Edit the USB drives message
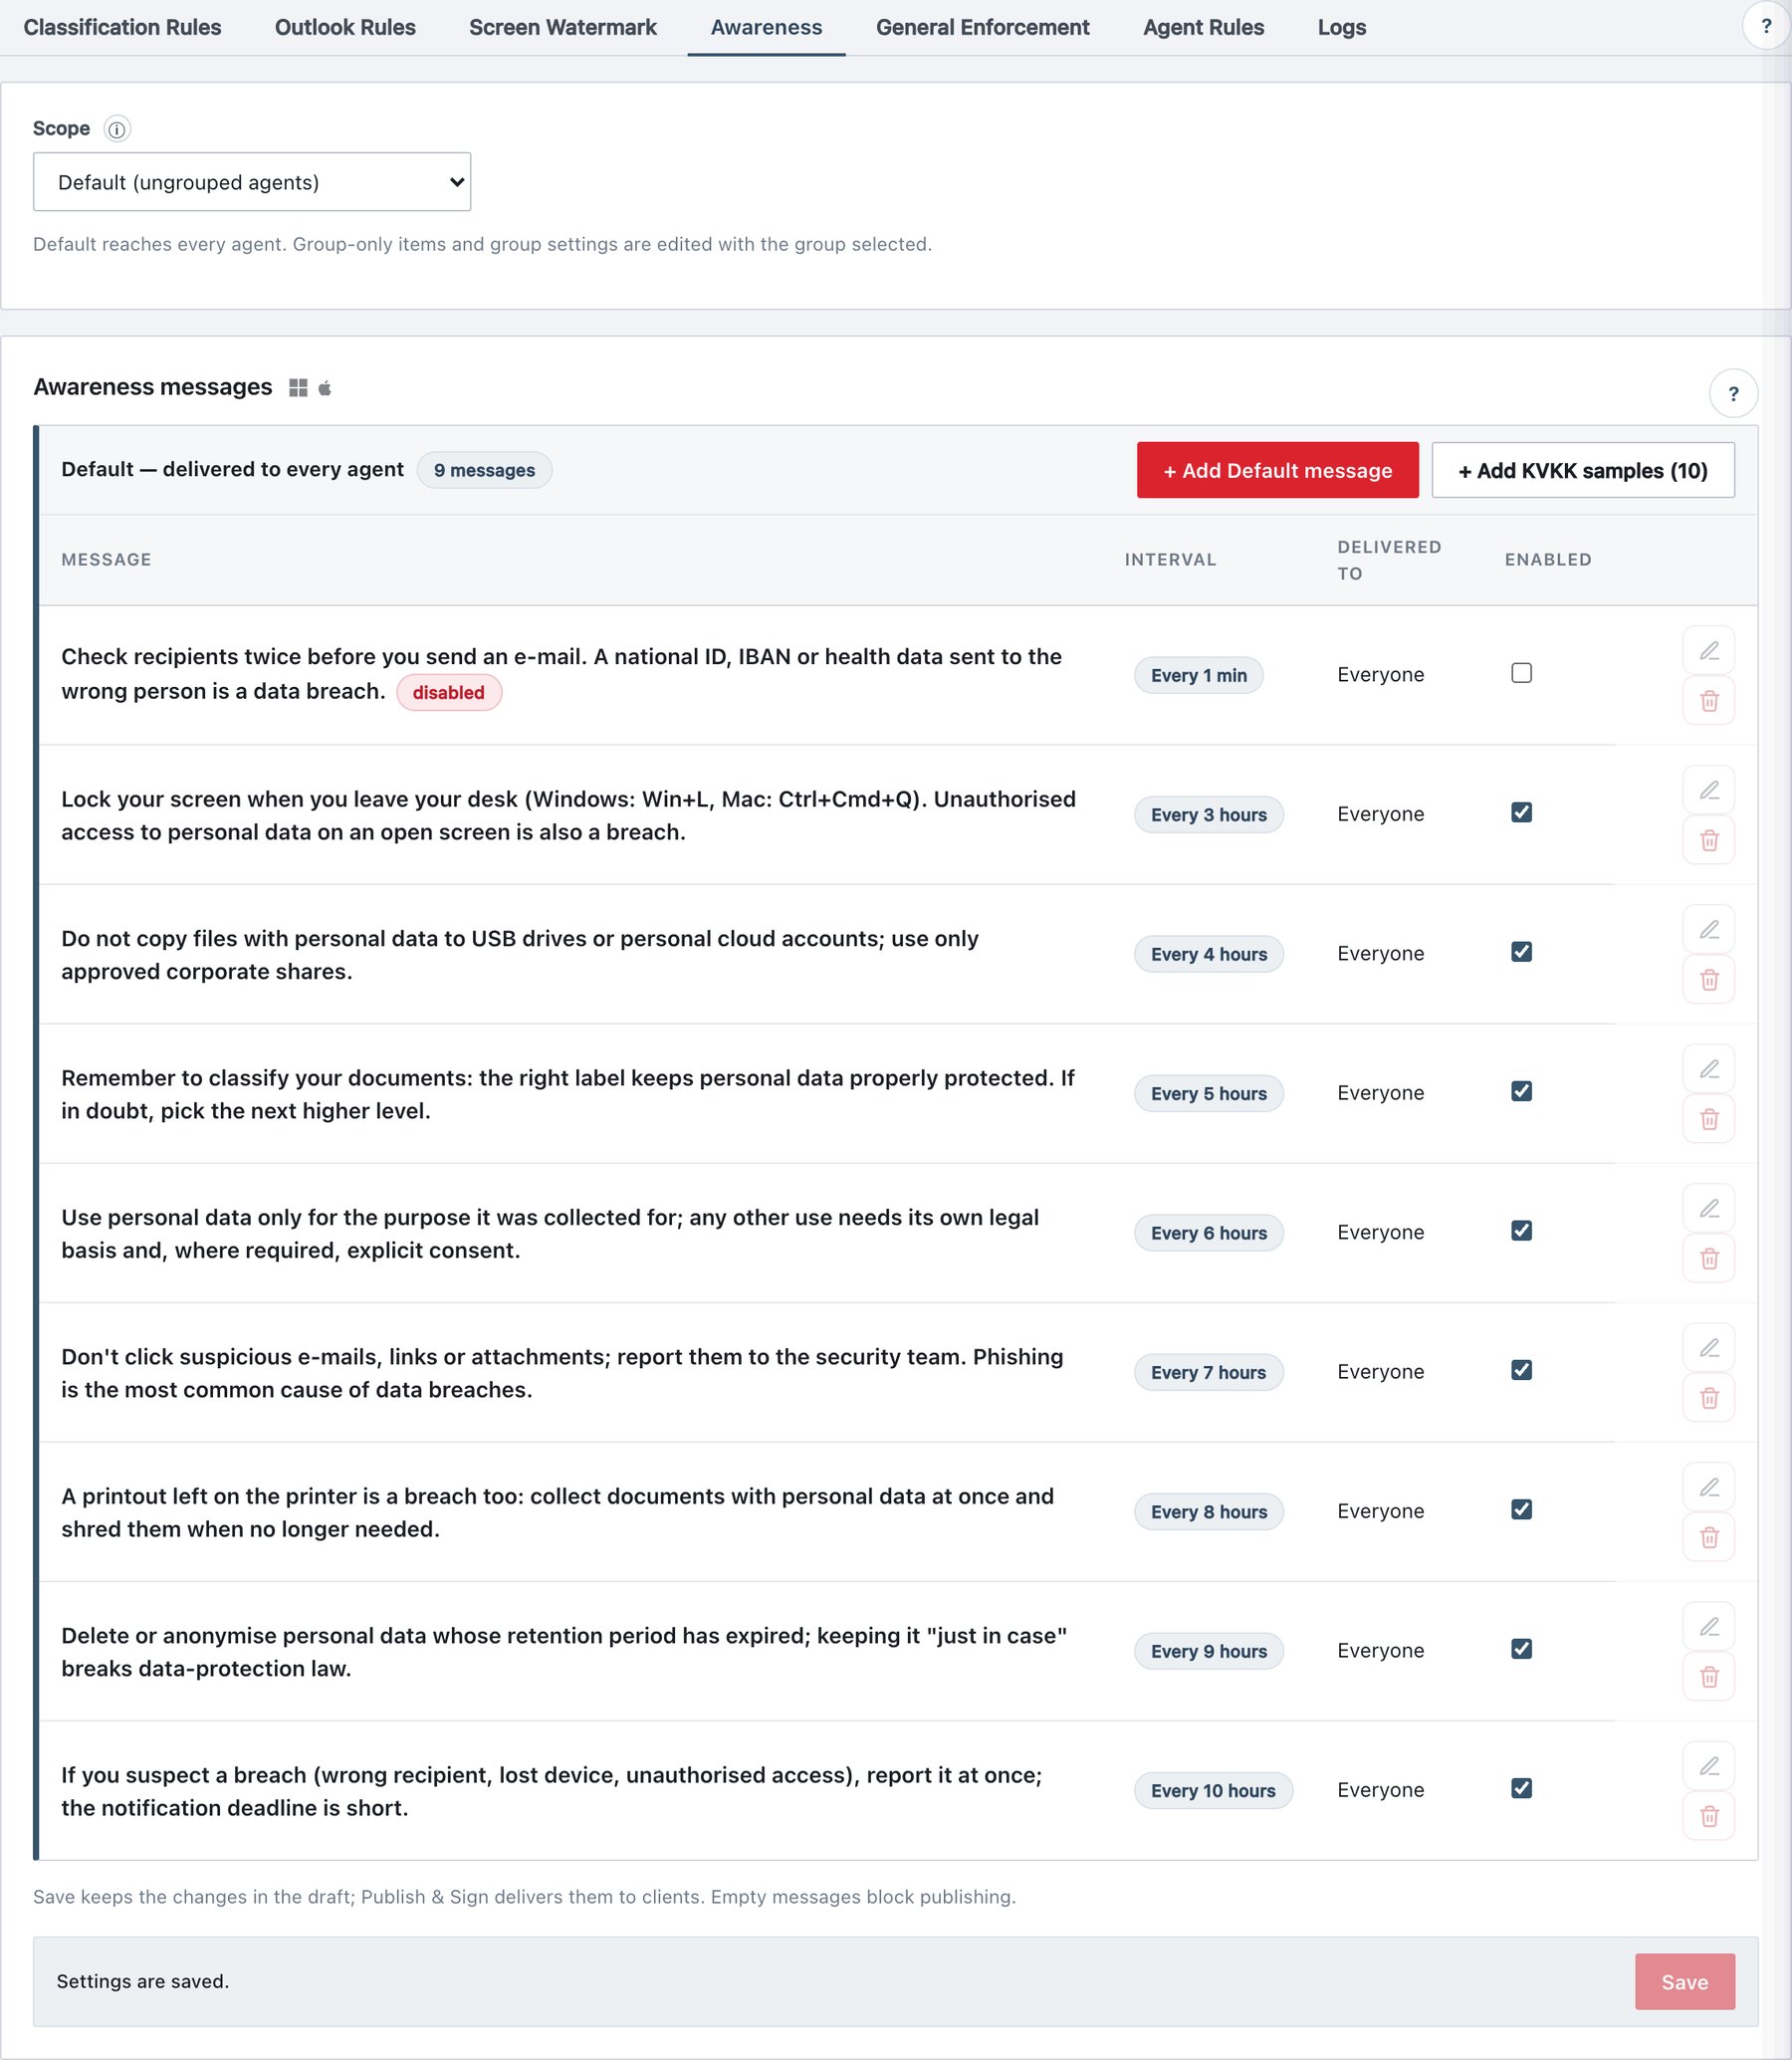The width and height of the screenshot is (1792, 2060). click(1709, 929)
